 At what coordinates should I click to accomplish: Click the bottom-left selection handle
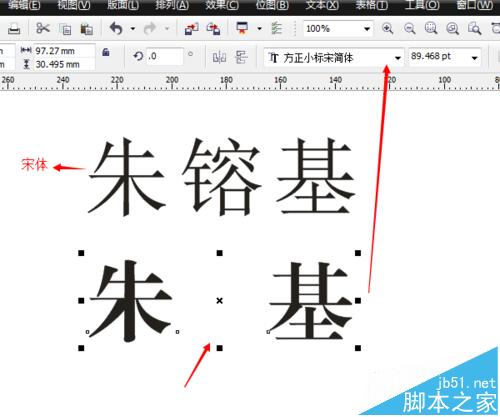(81, 348)
